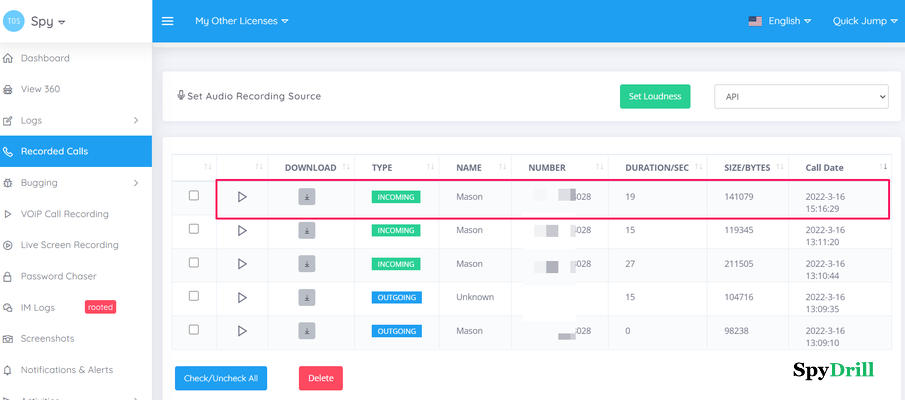Tick the checkbox for the first call row

pos(194,196)
